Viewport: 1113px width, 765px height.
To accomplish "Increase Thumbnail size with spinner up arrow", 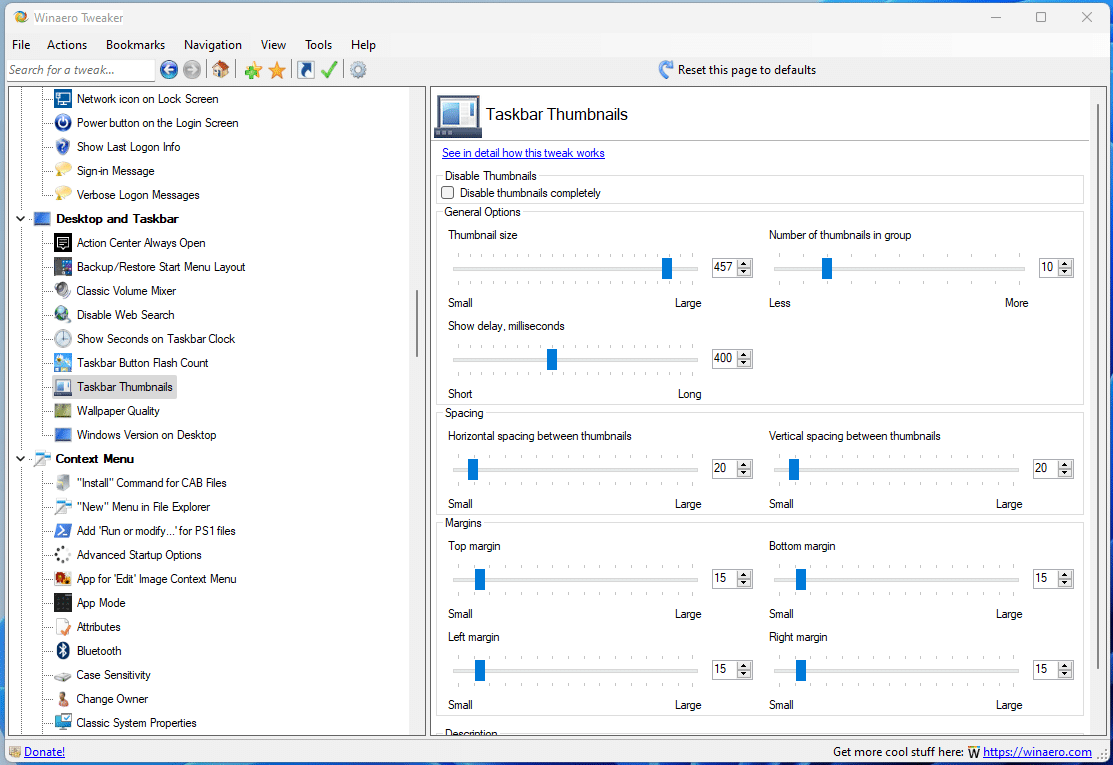I will pos(744,263).
